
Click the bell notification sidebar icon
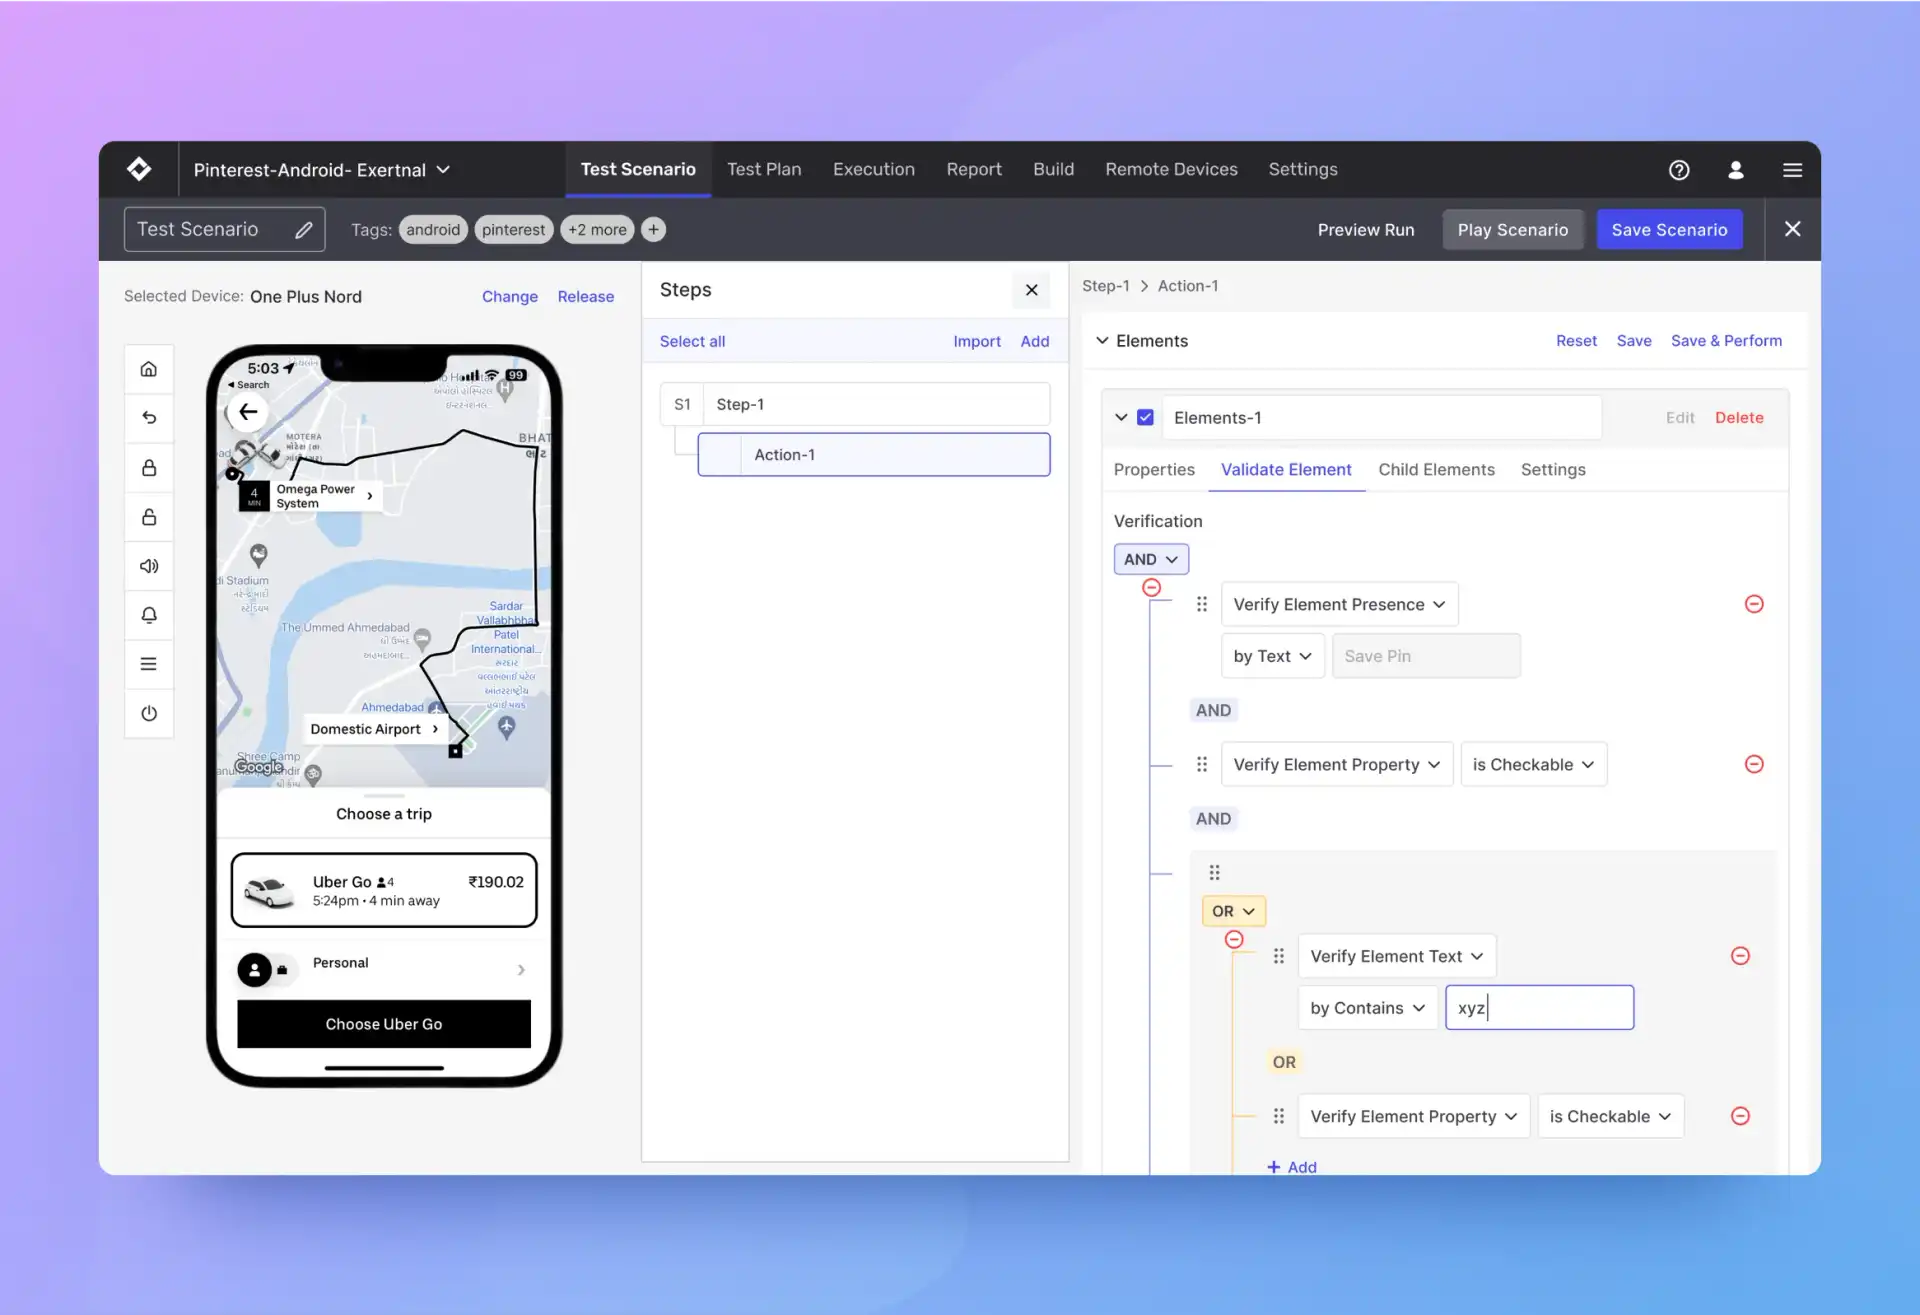[x=149, y=614]
